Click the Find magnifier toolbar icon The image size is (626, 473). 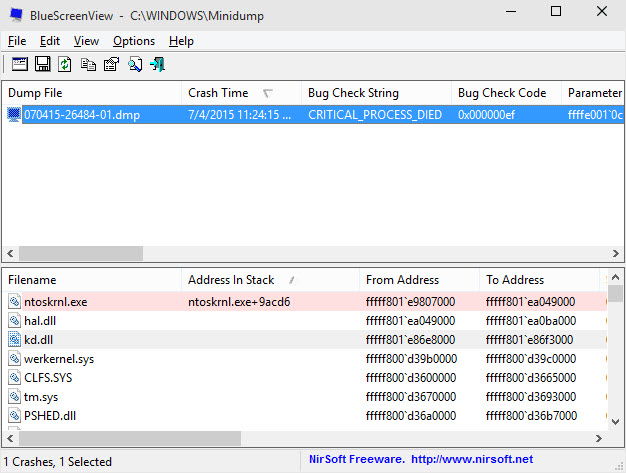135,64
